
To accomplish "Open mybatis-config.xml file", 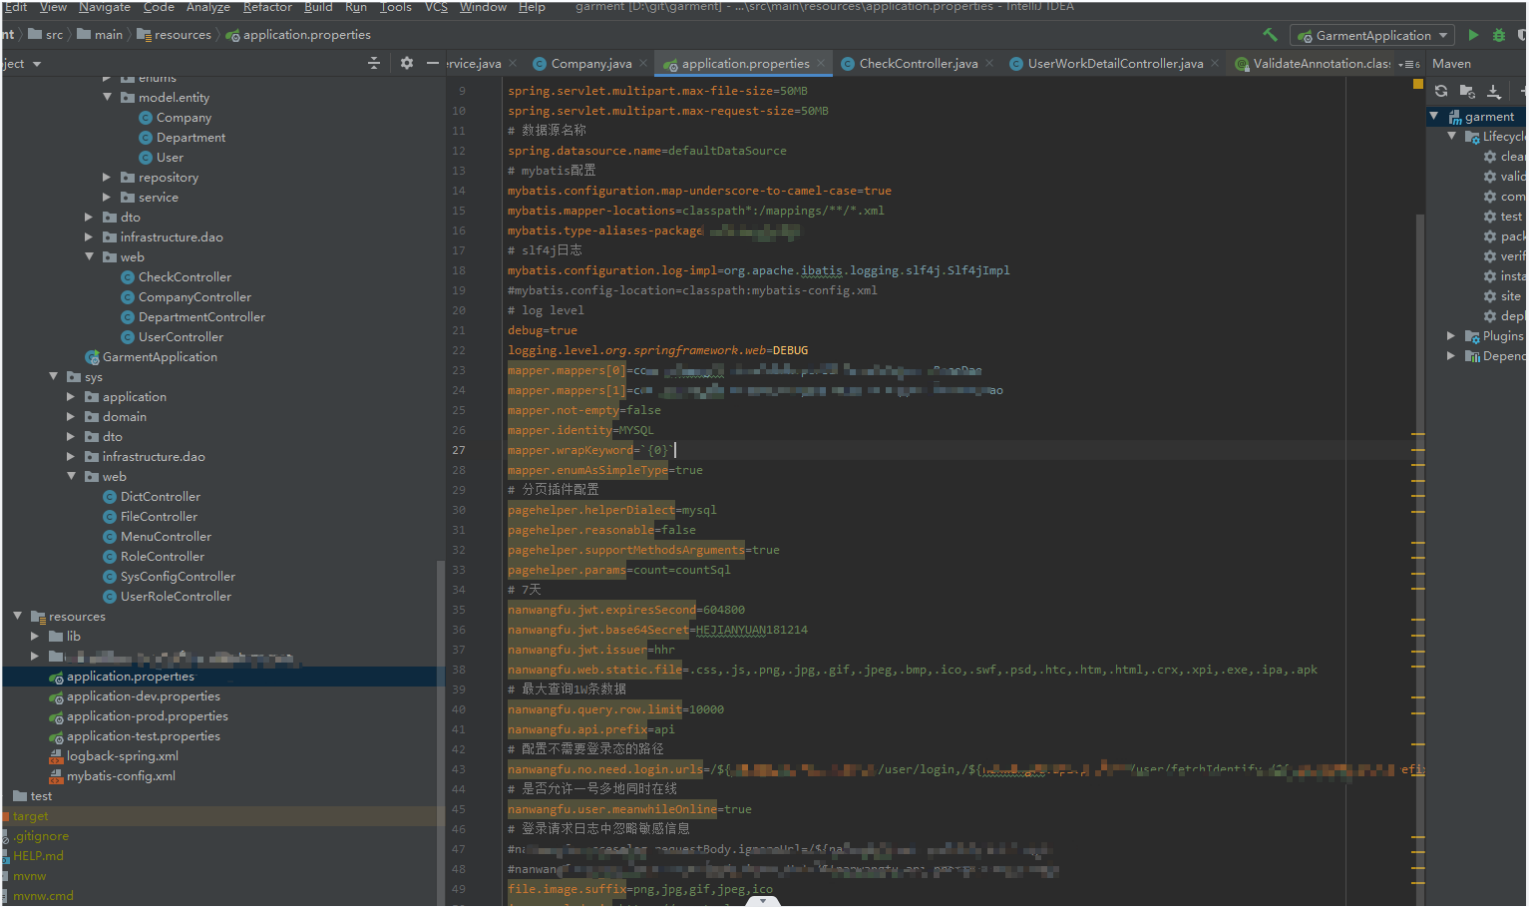I will [112, 777].
